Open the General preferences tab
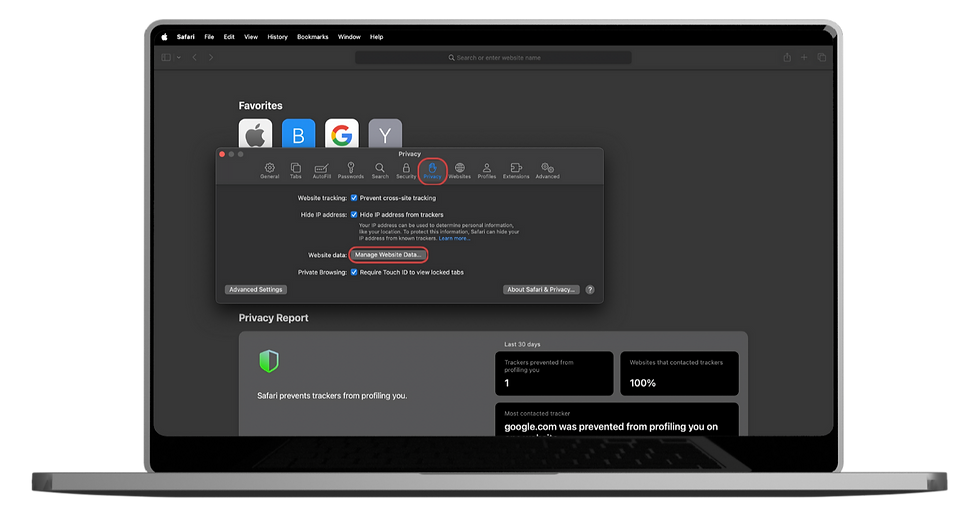The image size is (980, 531). (x=269, y=171)
